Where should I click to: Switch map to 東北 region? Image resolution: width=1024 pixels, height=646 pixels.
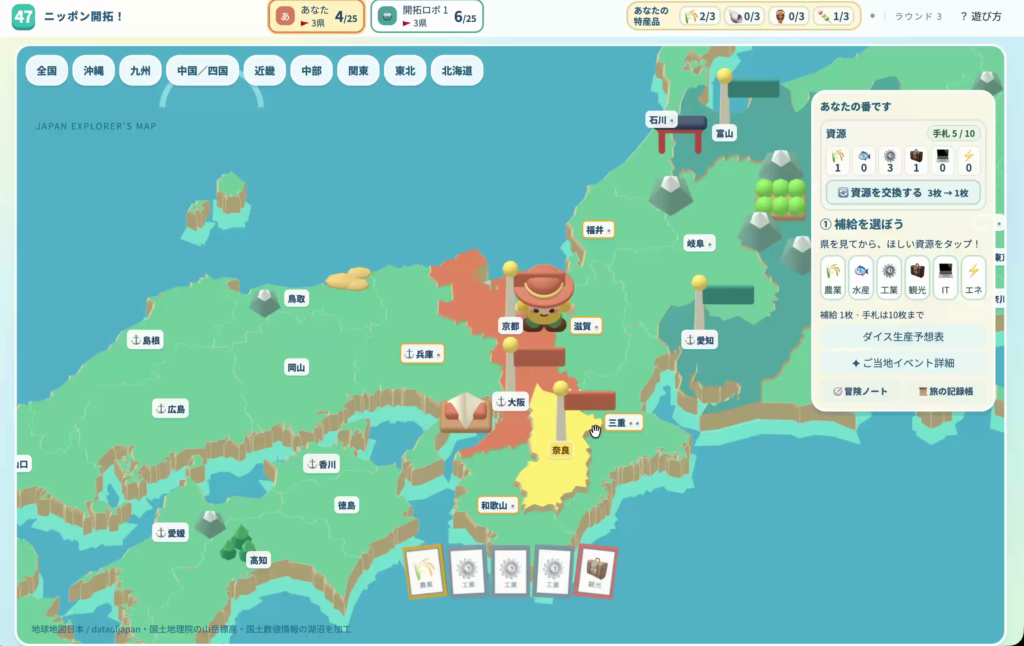pyautogui.click(x=405, y=71)
